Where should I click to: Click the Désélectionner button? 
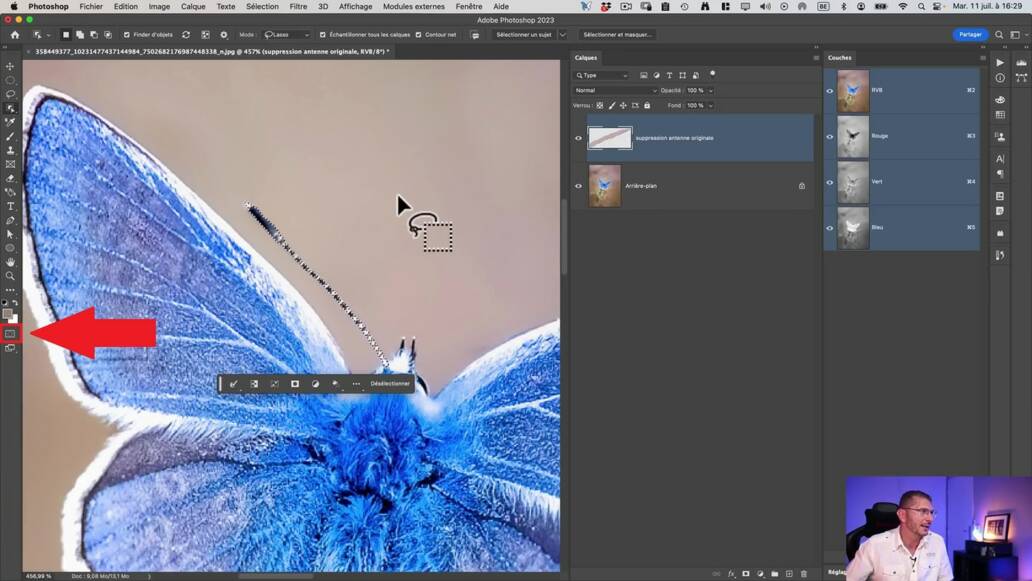tap(390, 384)
